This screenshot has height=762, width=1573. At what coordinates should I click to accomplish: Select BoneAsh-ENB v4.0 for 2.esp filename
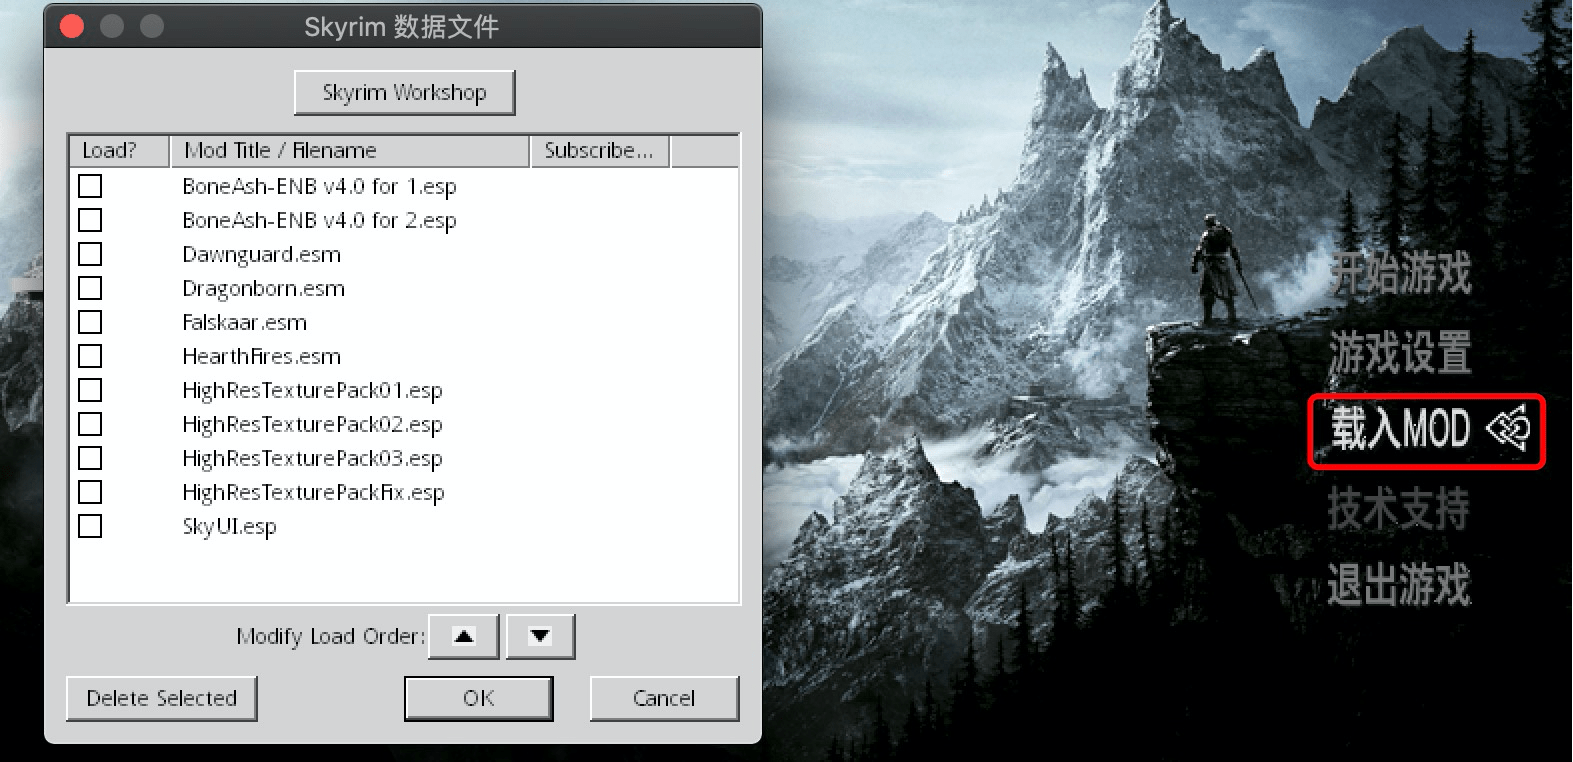(x=319, y=221)
